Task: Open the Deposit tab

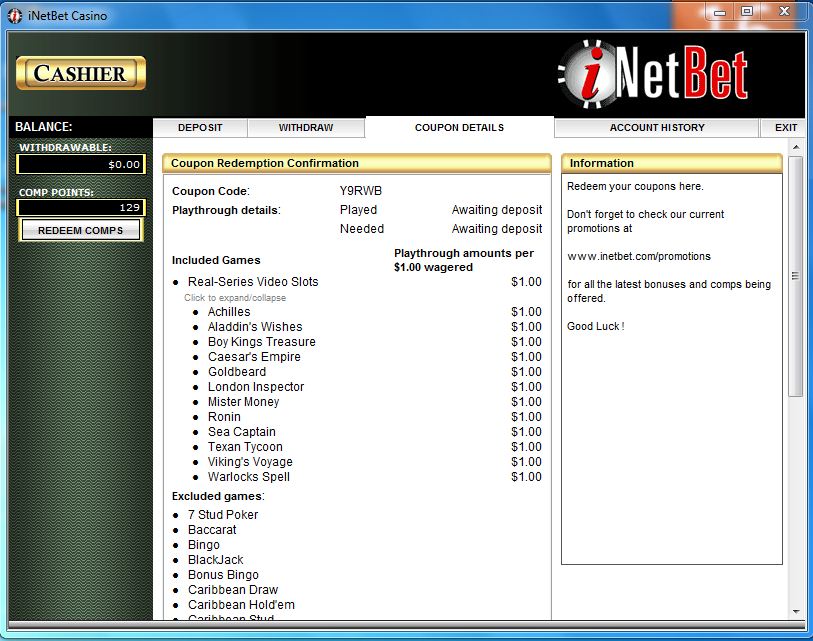Action: 200,128
